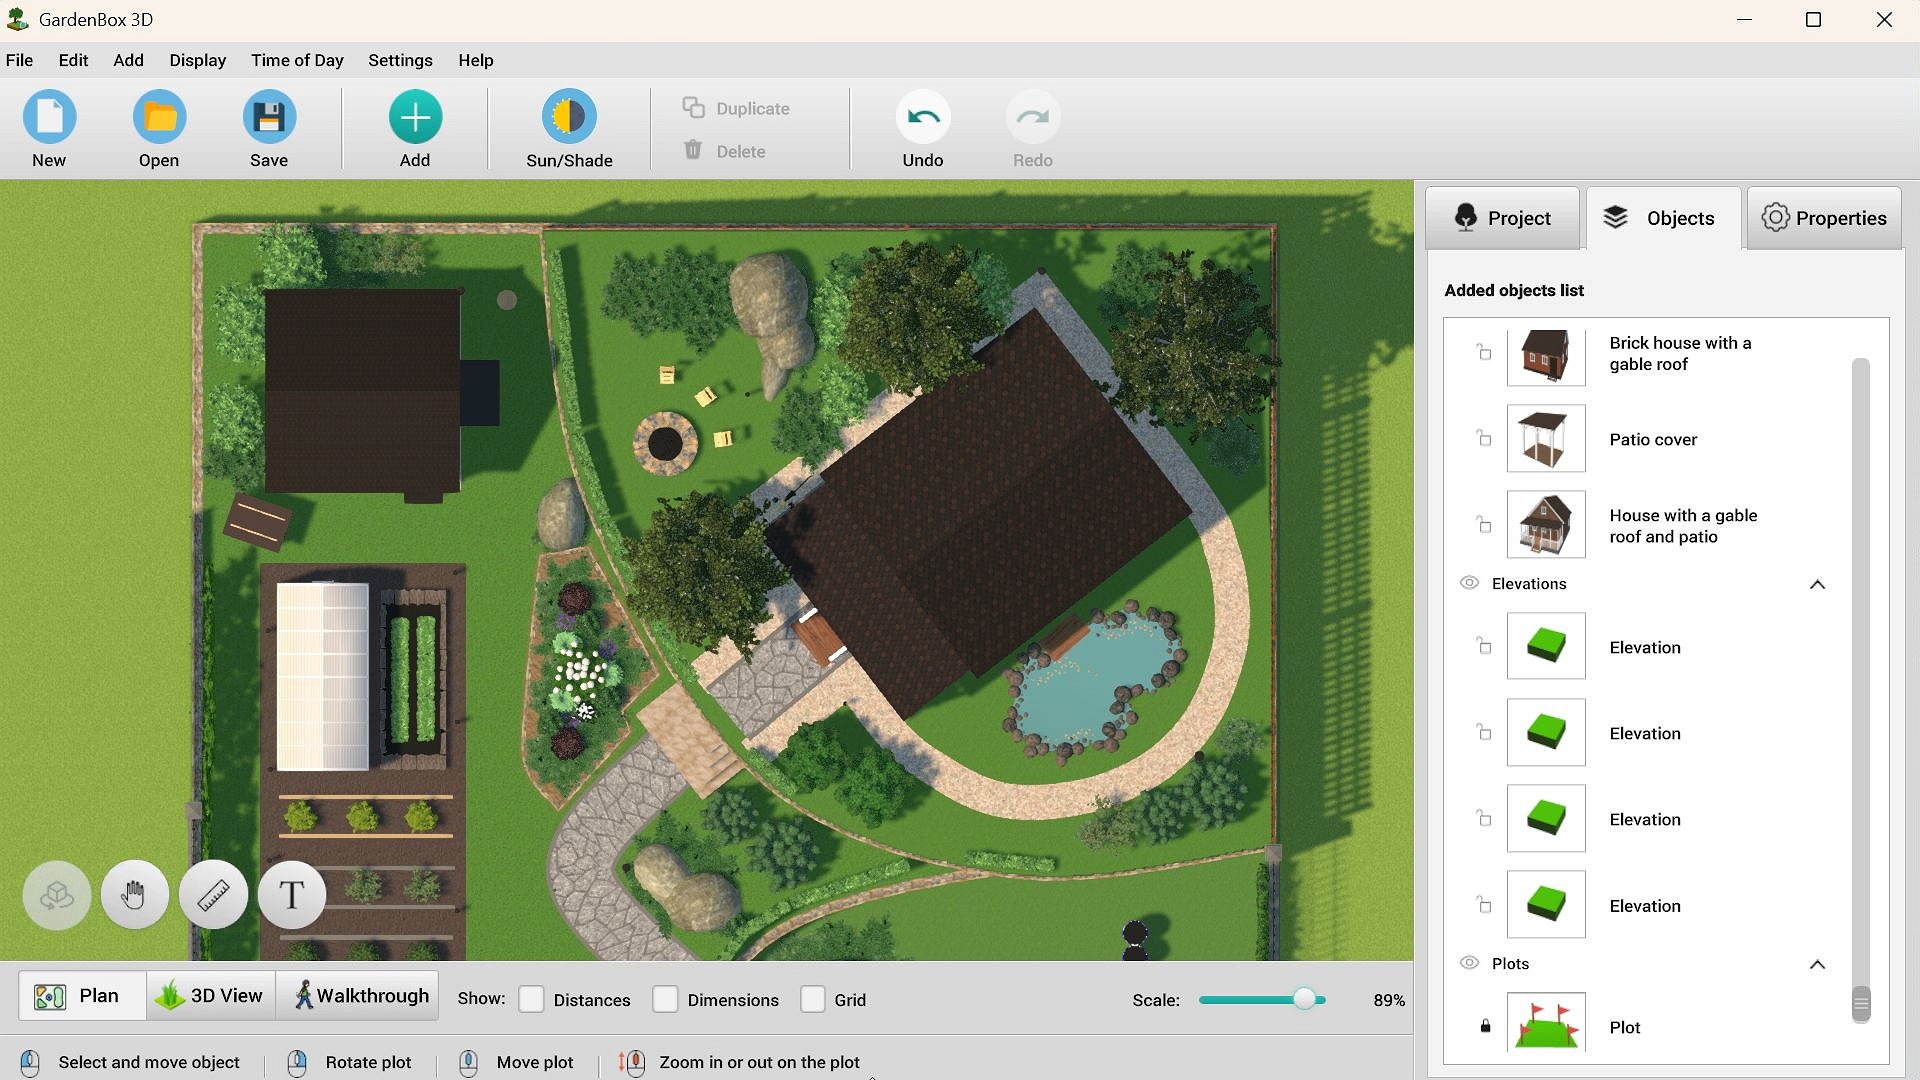1920x1080 pixels.
Task: Unlock the Plot object
Action: pos(1485,1026)
